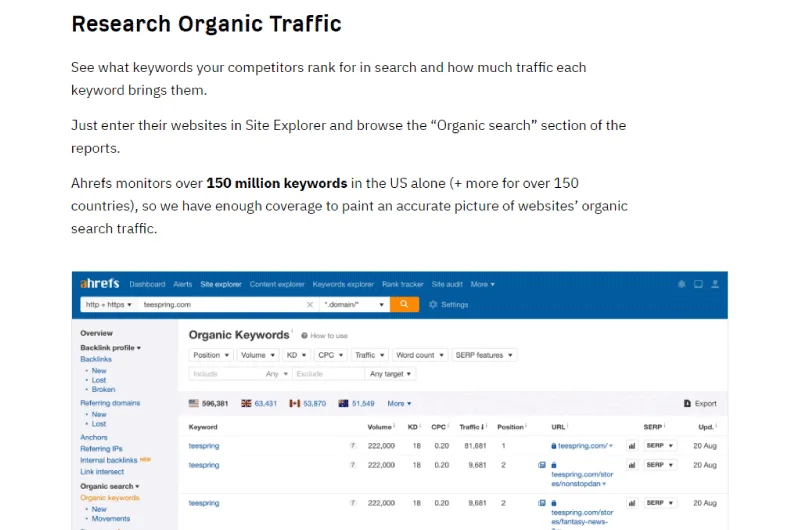Open the KD filter dropdown
This screenshot has width=800, height=530.
296,355
